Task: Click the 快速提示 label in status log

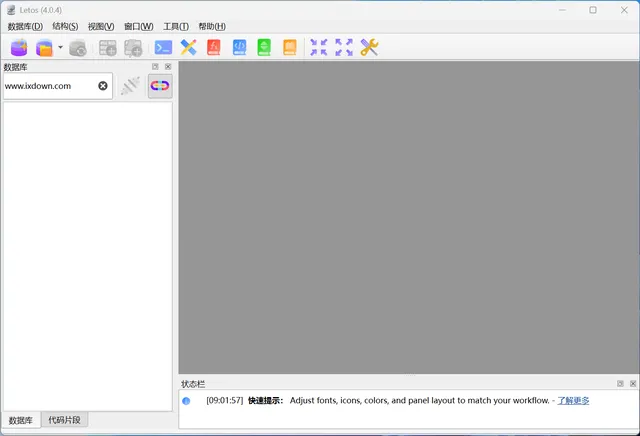Action: (x=265, y=400)
